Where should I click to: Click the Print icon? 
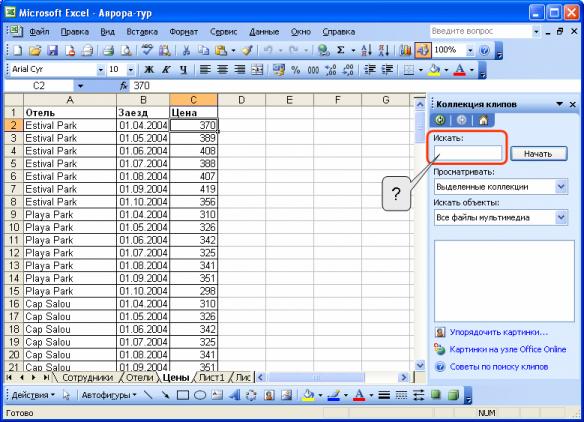click(x=109, y=50)
